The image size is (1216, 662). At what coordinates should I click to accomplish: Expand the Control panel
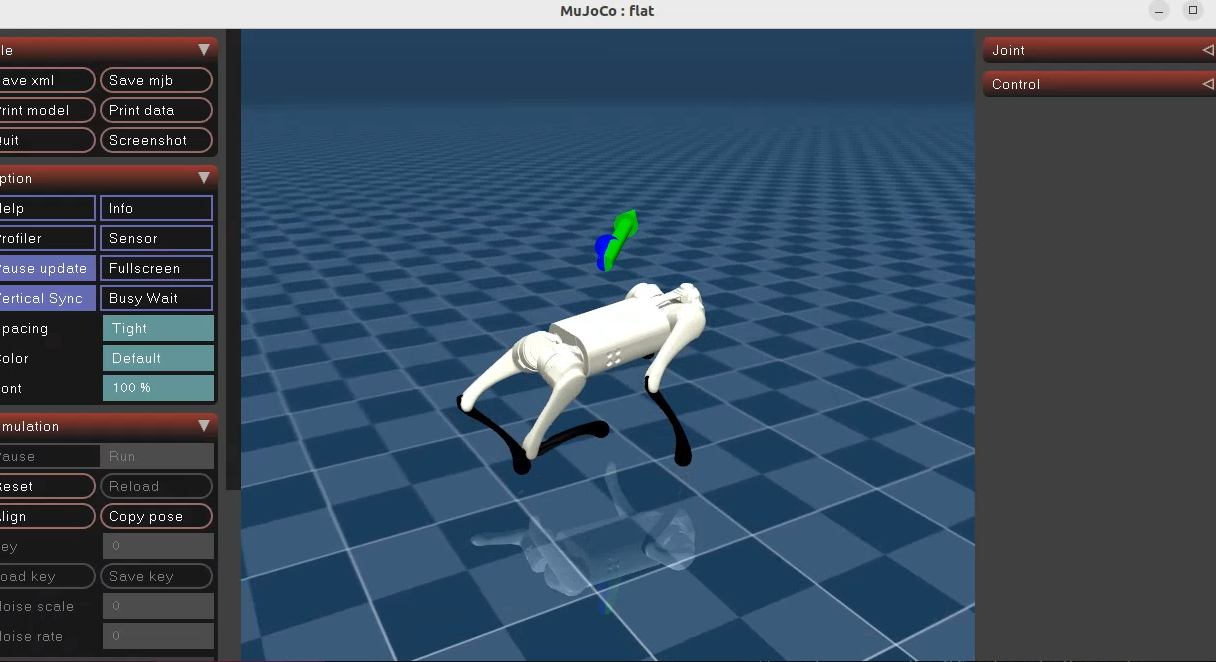coord(1100,84)
